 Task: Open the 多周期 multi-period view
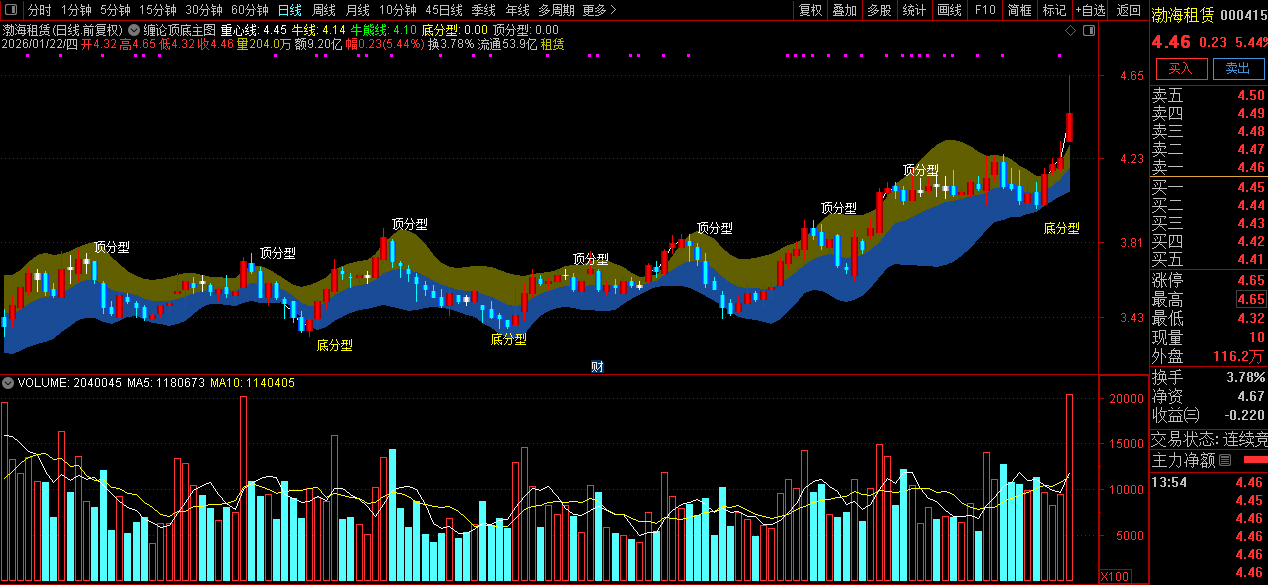pos(556,10)
